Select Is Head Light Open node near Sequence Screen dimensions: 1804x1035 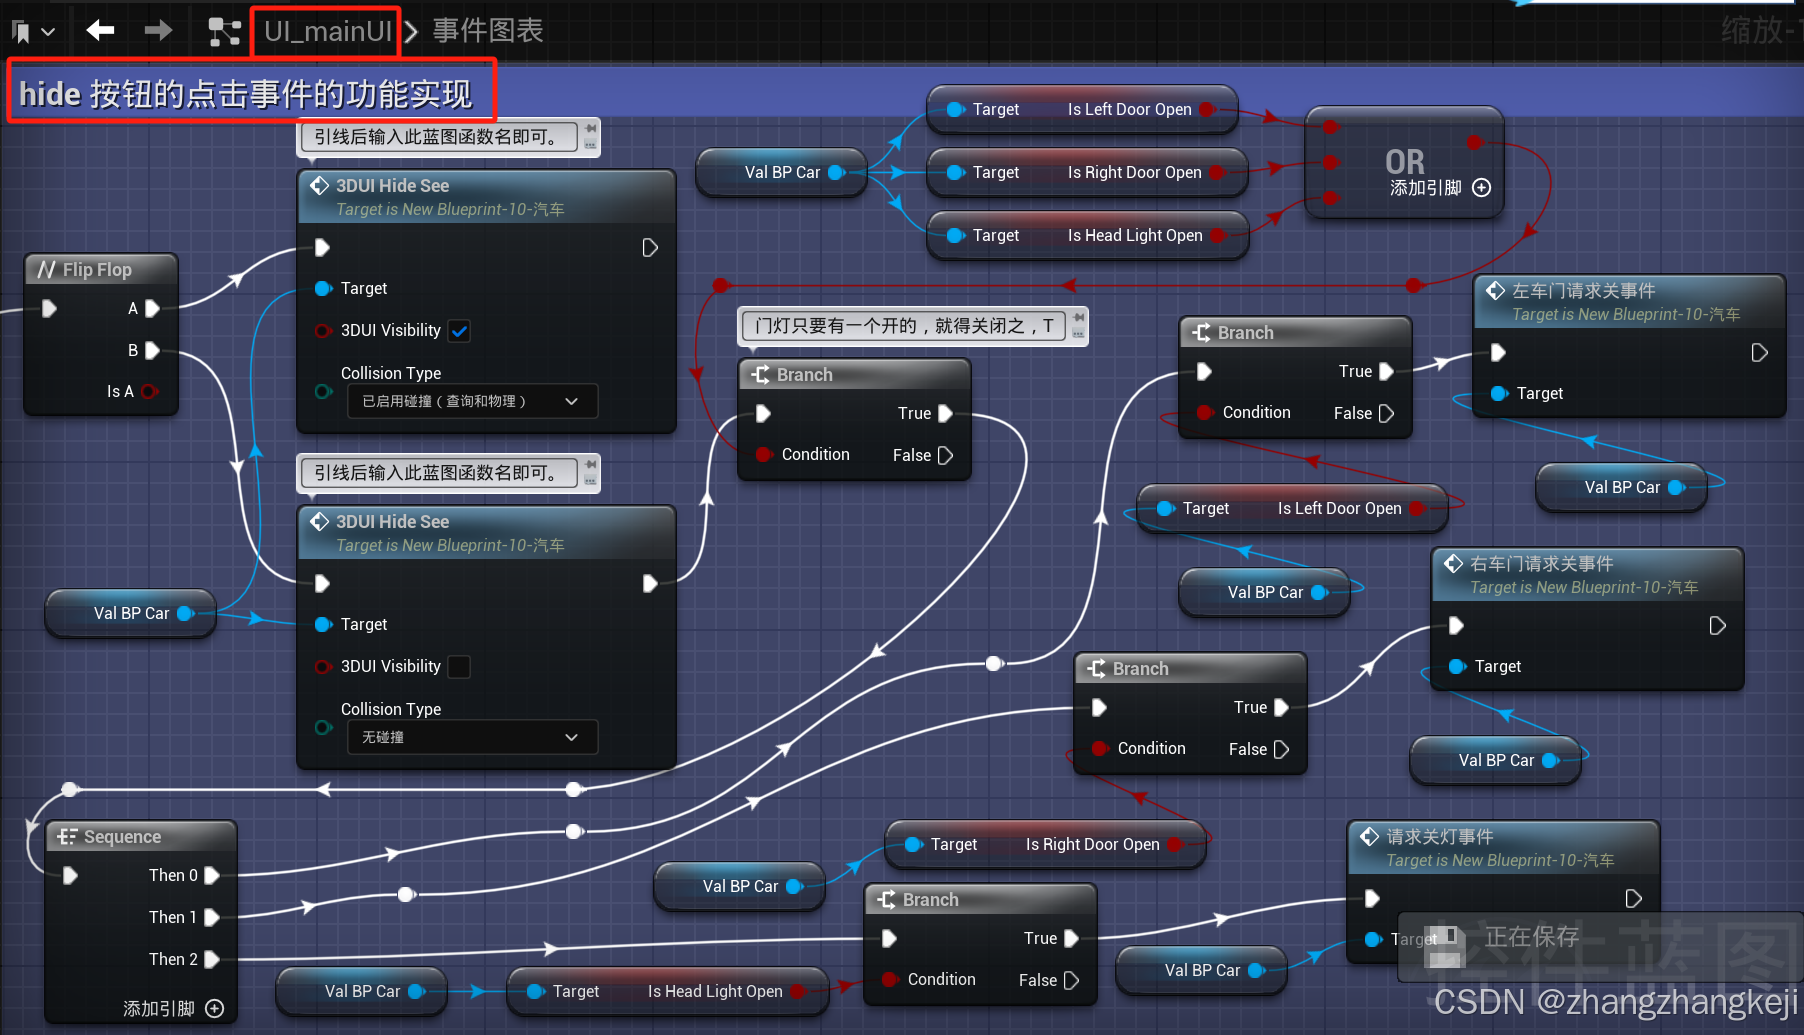click(x=668, y=992)
